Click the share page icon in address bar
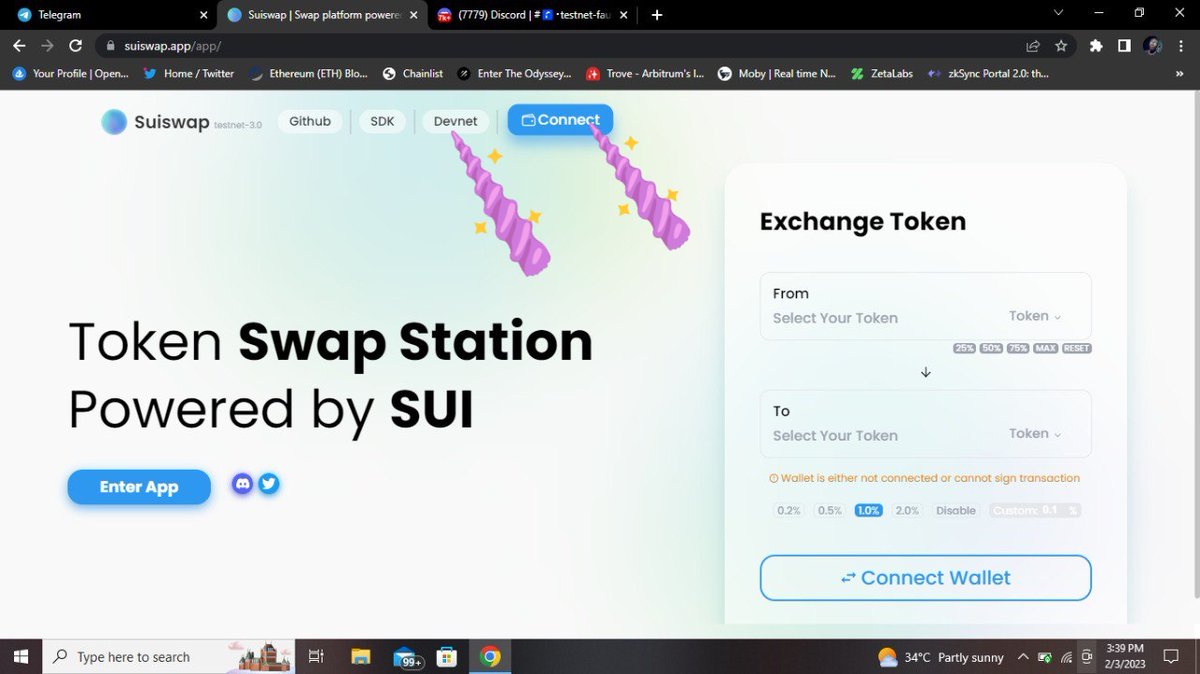1200x674 pixels. (x=1033, y=46)
